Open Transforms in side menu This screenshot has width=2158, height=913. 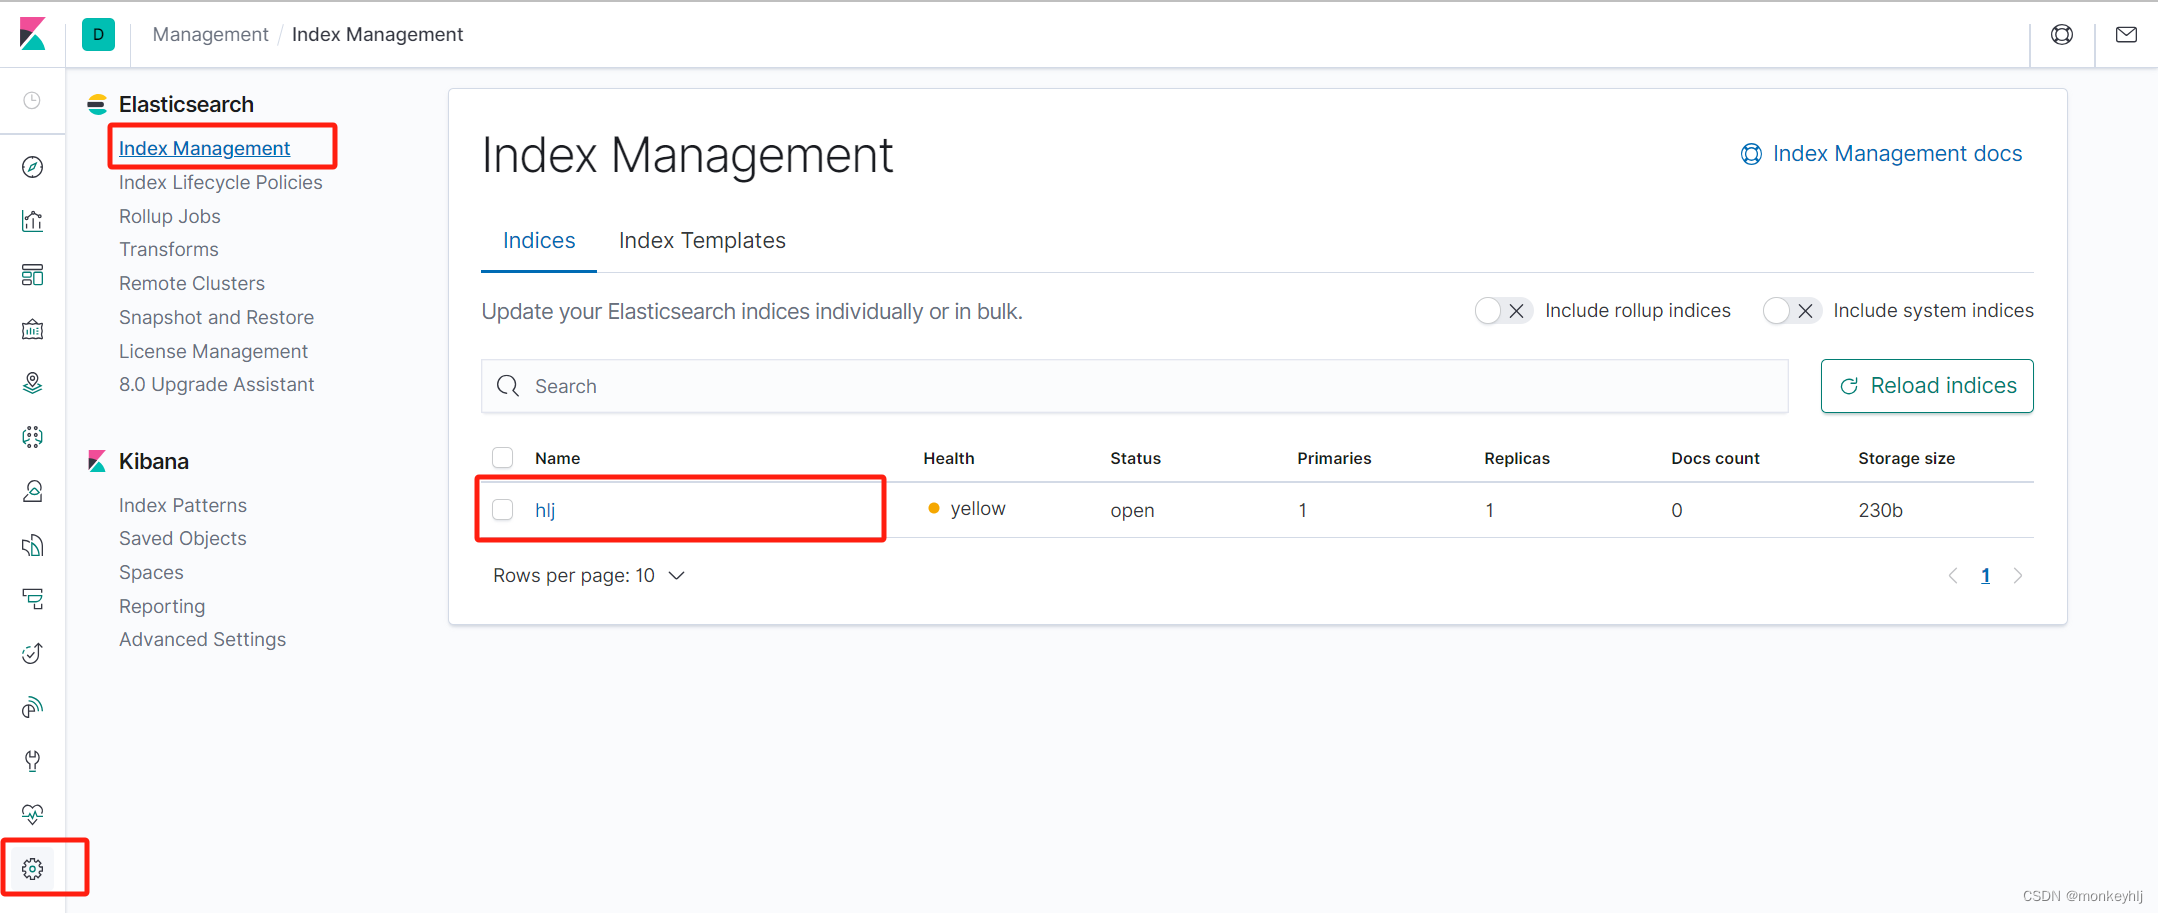[x=168, y=249]
